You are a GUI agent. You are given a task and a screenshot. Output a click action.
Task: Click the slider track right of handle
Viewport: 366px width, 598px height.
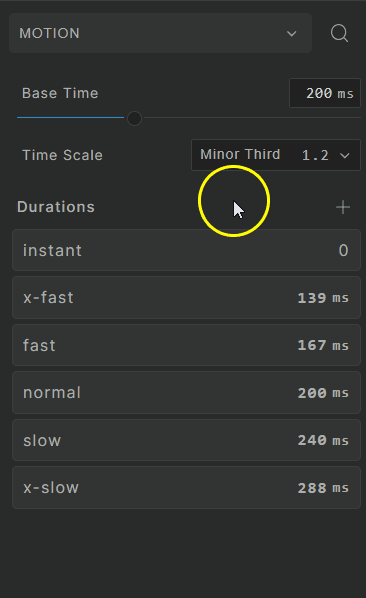tap(252, 118)
